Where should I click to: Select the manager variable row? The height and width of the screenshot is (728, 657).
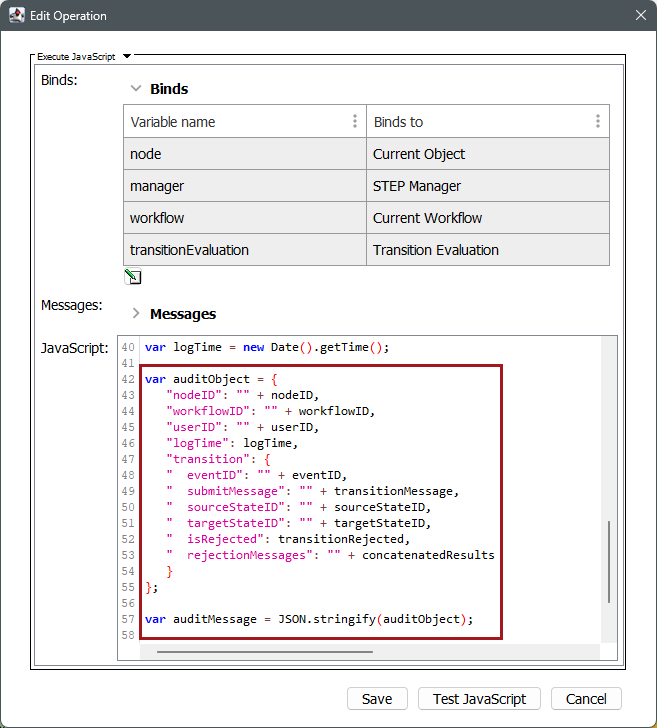[x=244, y=186]
